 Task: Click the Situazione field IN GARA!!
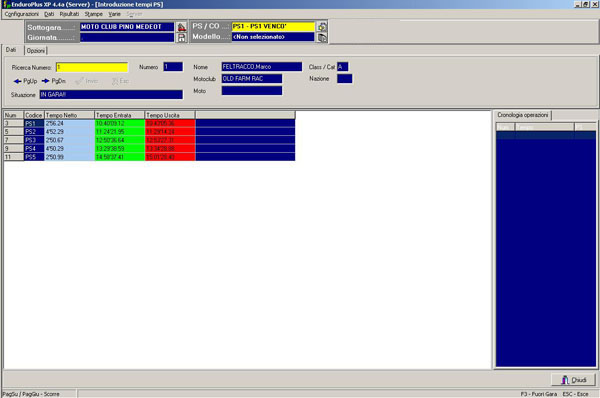coord(111,95)
